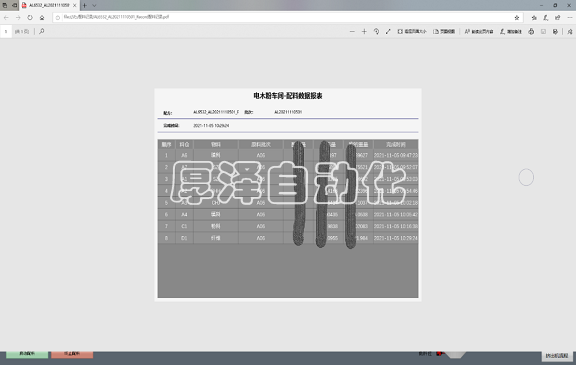The width and height of the screenshot is (576, 365).
Task: Start read aloud for this PDF
Action: point(479,32)
